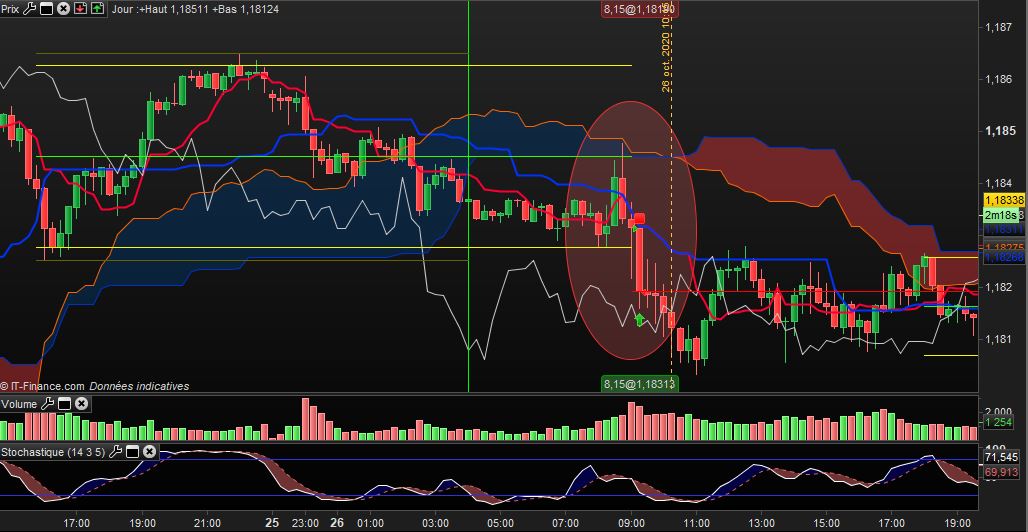Select the yellow 1,18338 current price tag
The height and width of the screenshot is (532, 1028).
[x=1005, y=199]
